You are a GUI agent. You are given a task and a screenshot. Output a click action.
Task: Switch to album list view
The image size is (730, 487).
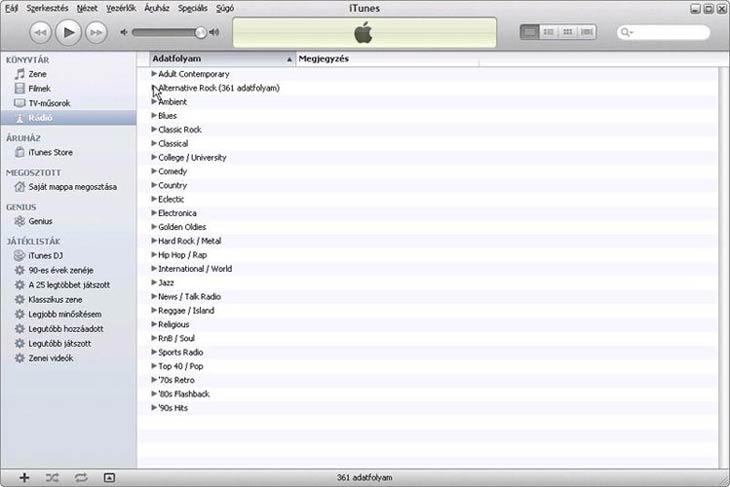click(548, 32)
